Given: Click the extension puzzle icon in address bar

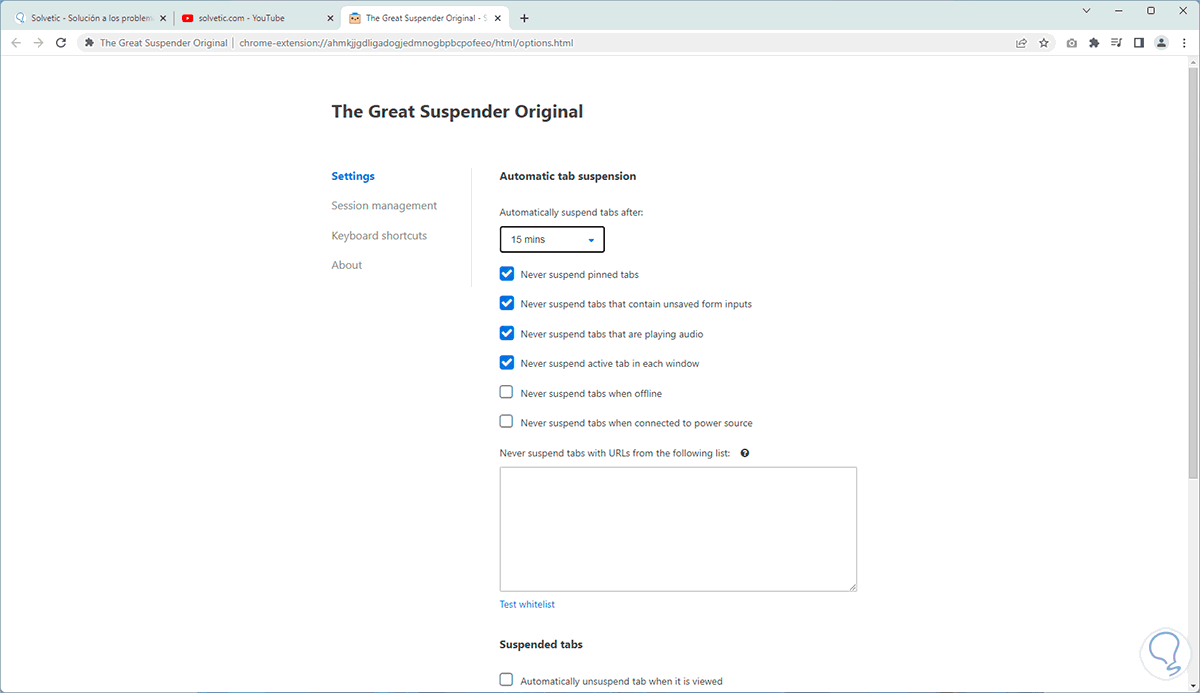Looking at the screenshot, I should click(90, 43).
